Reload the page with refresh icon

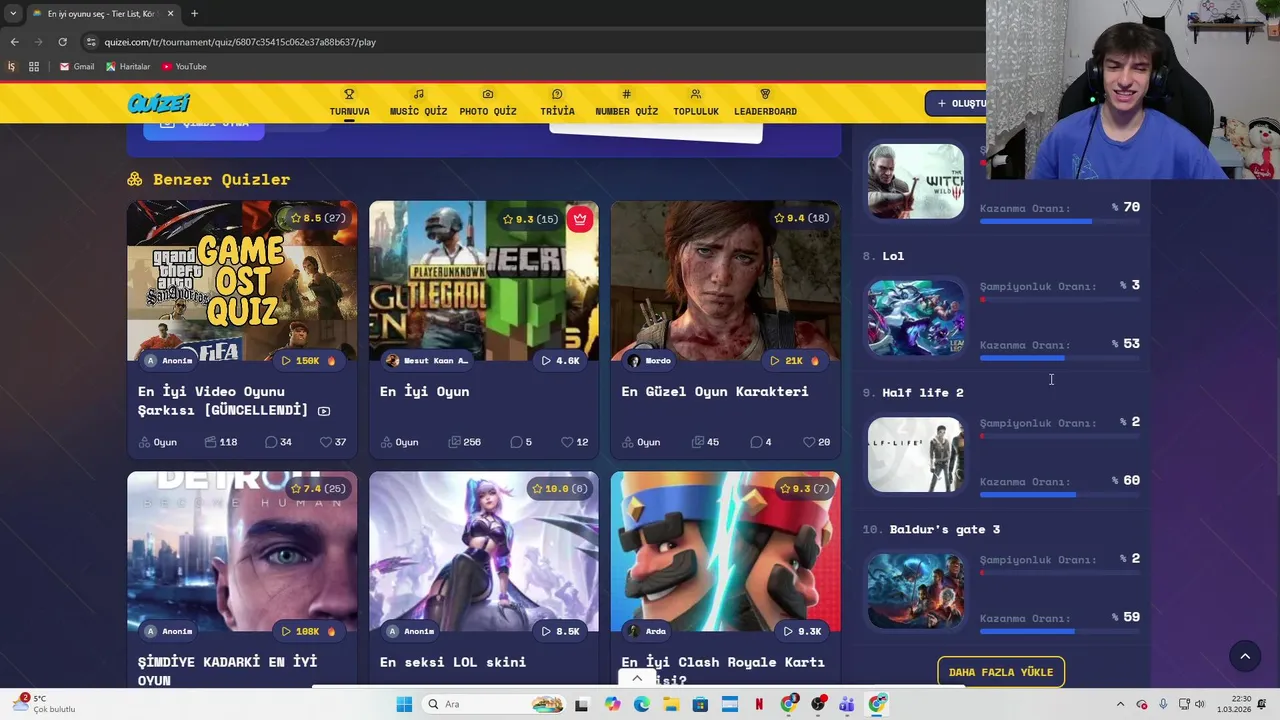coord(62,42)
